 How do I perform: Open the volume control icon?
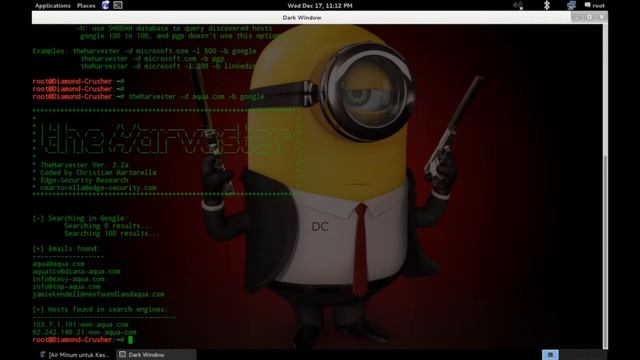tap(518, 5)
